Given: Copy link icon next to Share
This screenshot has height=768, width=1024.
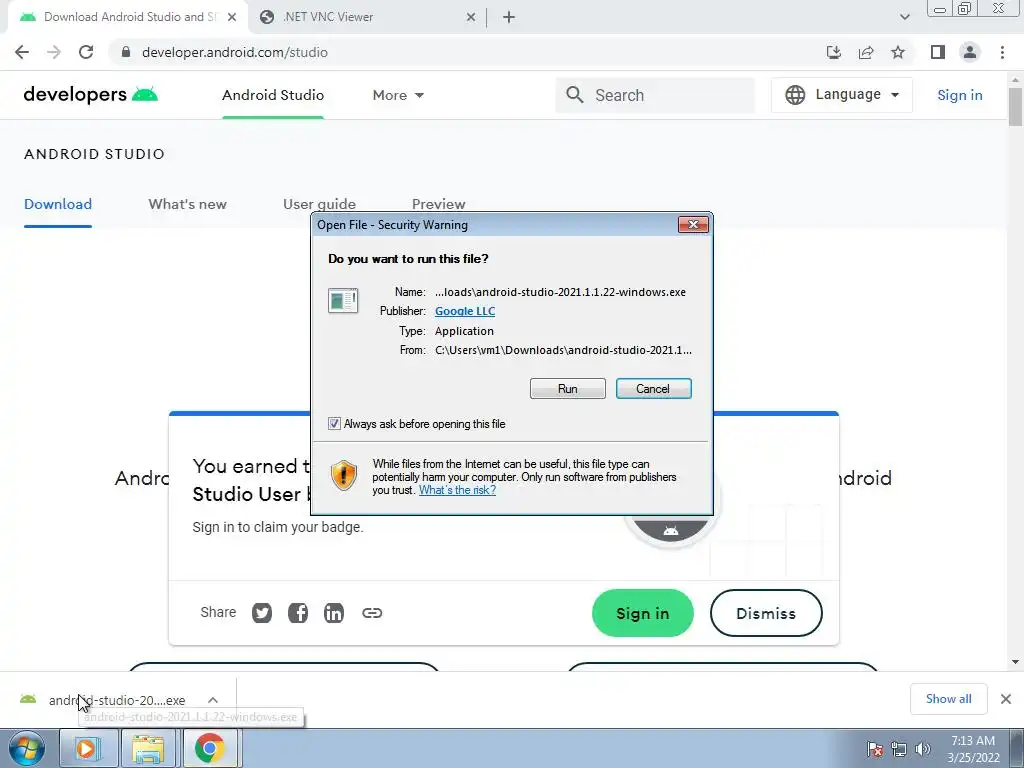Looking at the screenshot, I should pyautogui.click(x=372, y=613).
